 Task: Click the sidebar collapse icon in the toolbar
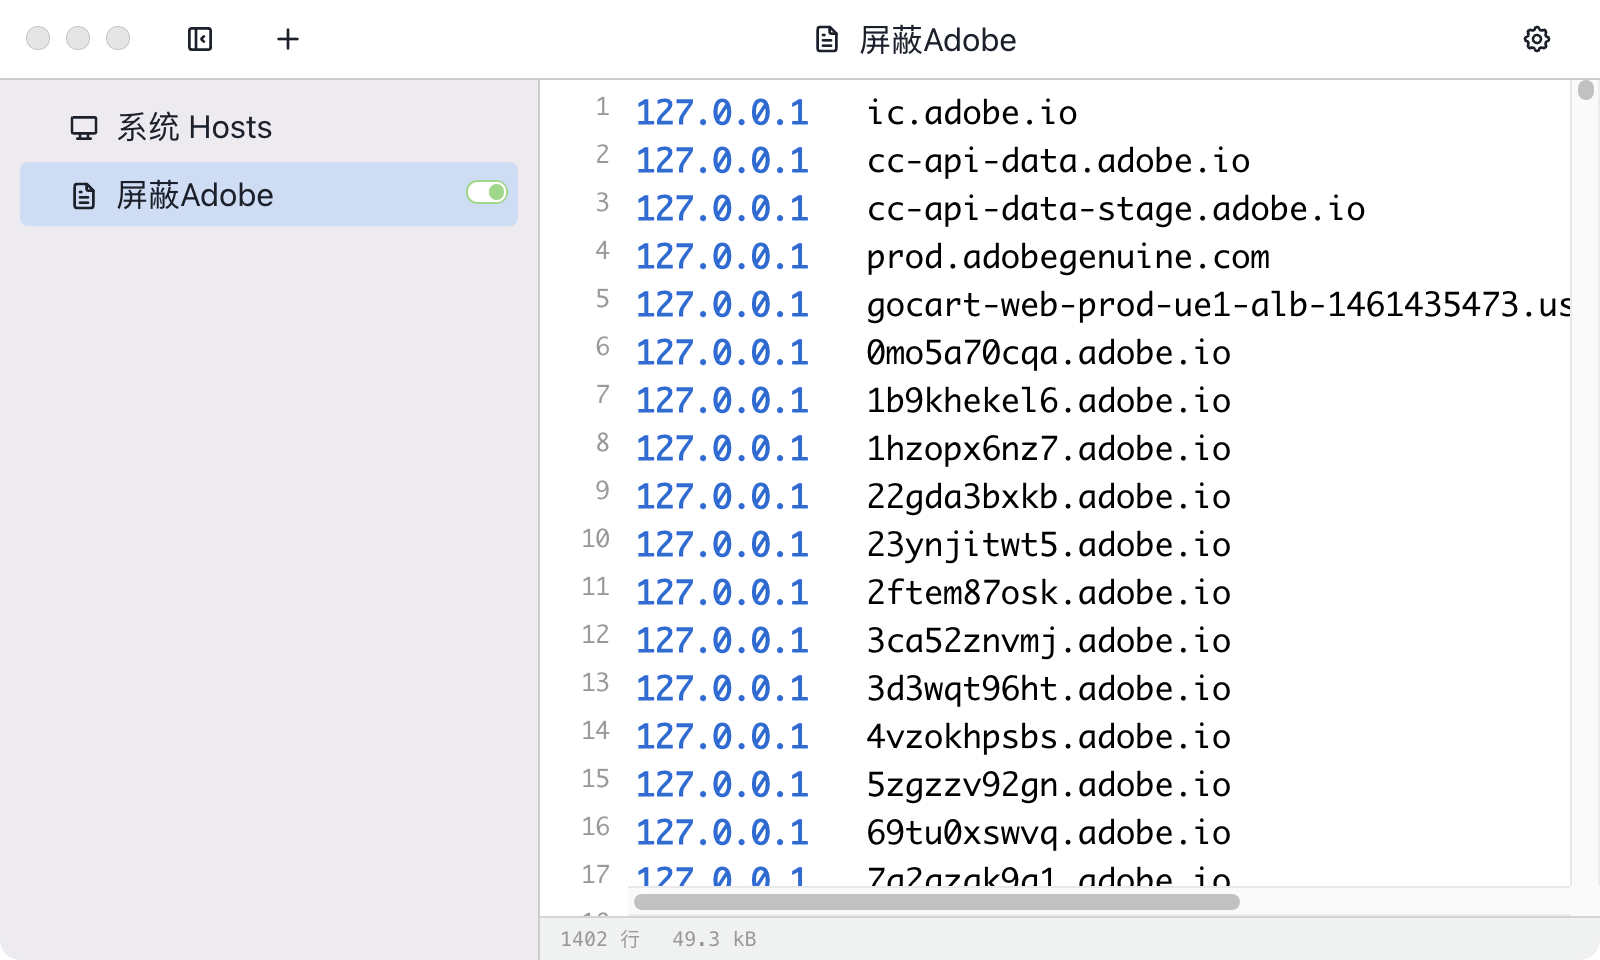[x=199, y=39]
